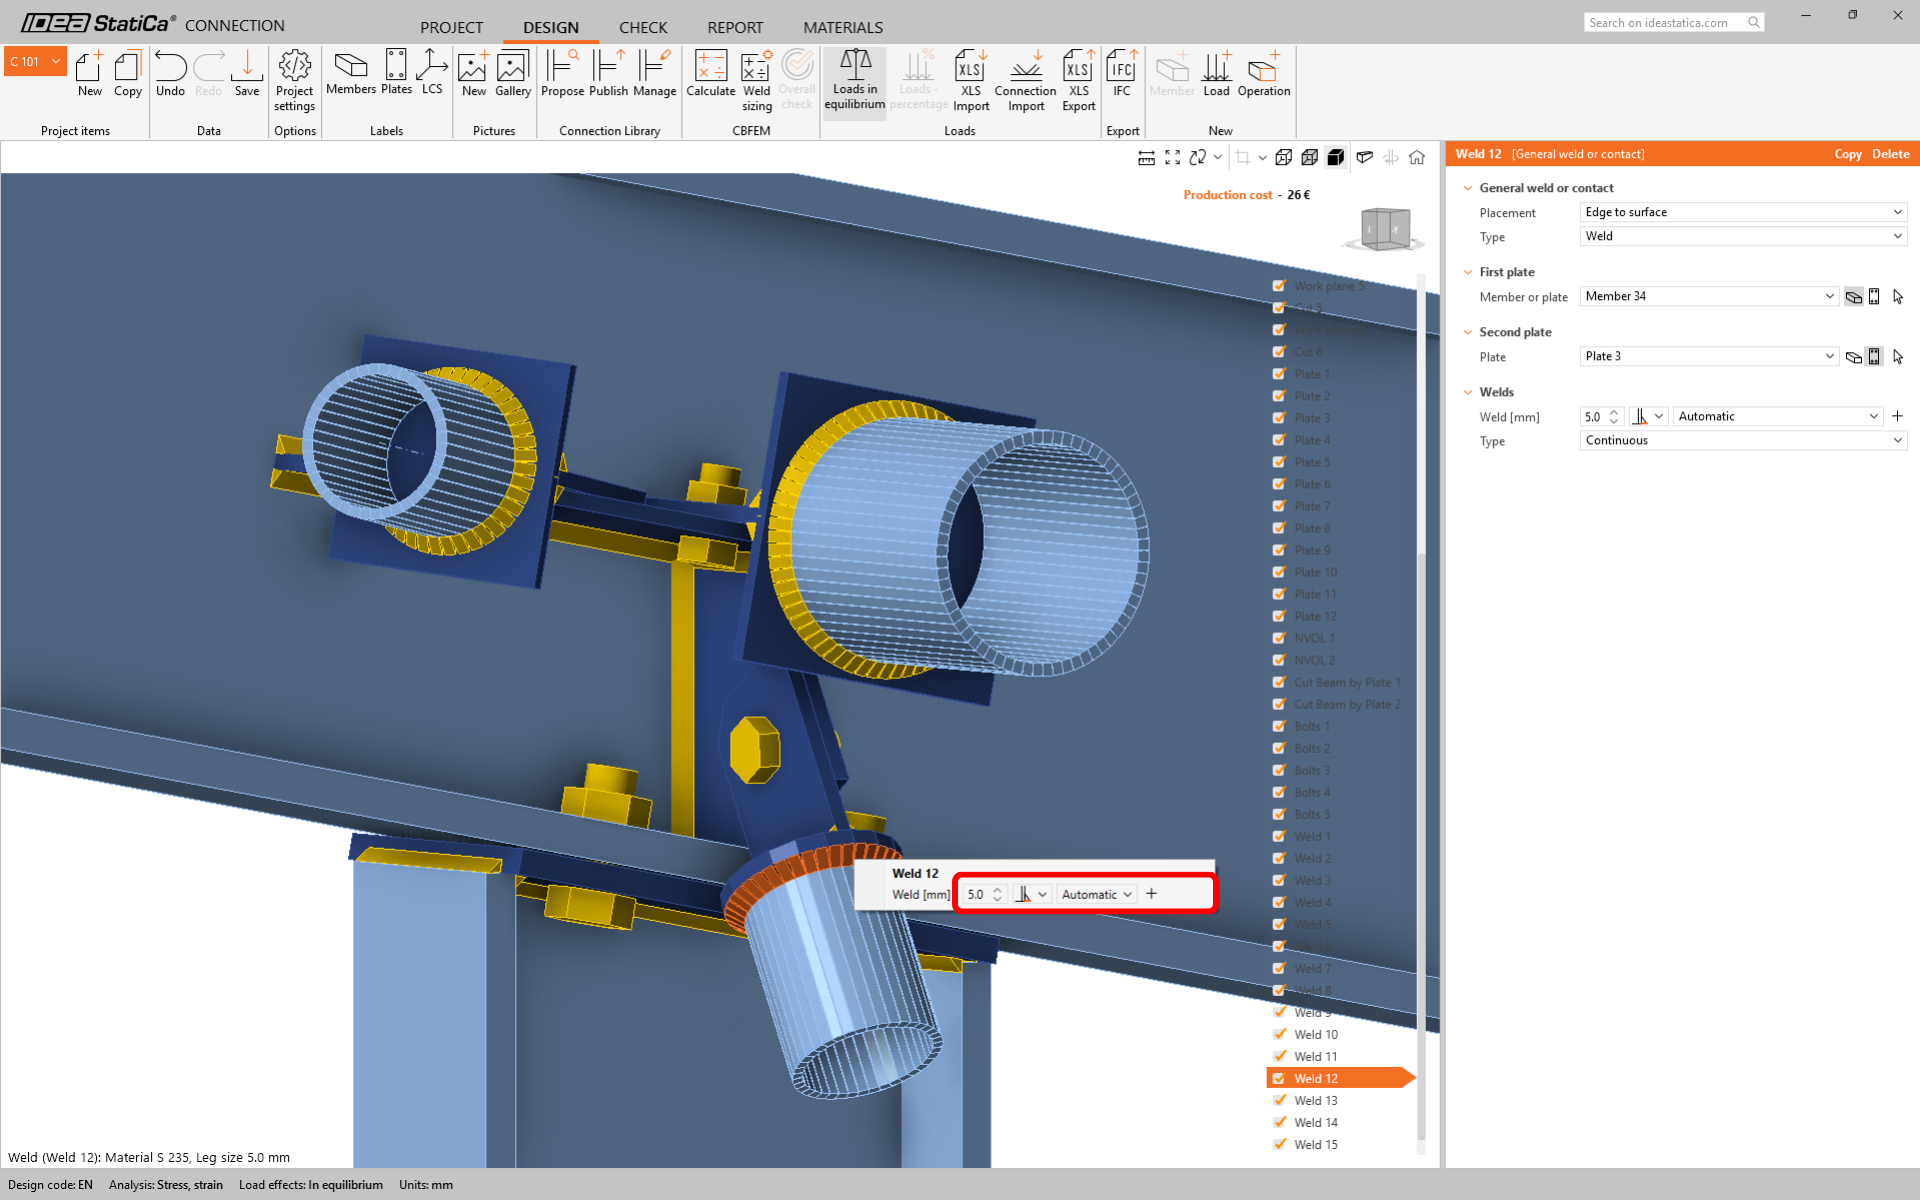Screen dimensions: 1920x1200
Task: Click Copy in Weld 12 header
Action: click(x=1847, y=154)
